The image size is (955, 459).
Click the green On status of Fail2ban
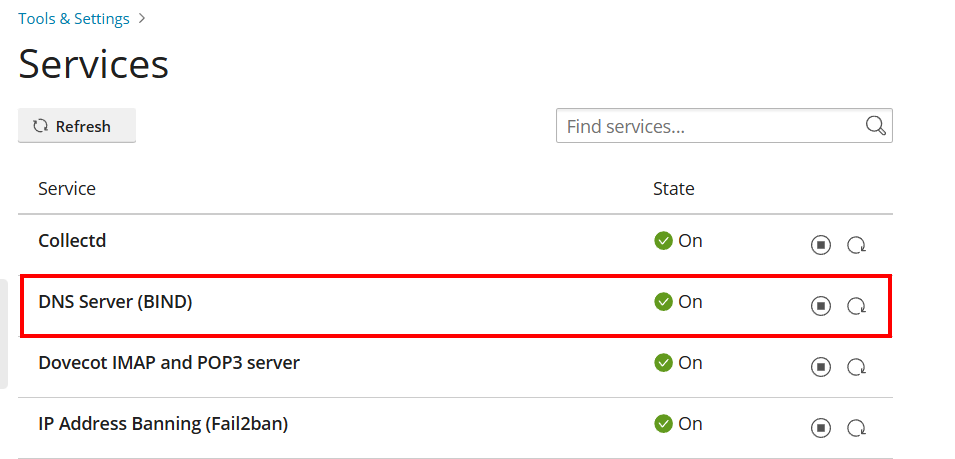point(678,424)
